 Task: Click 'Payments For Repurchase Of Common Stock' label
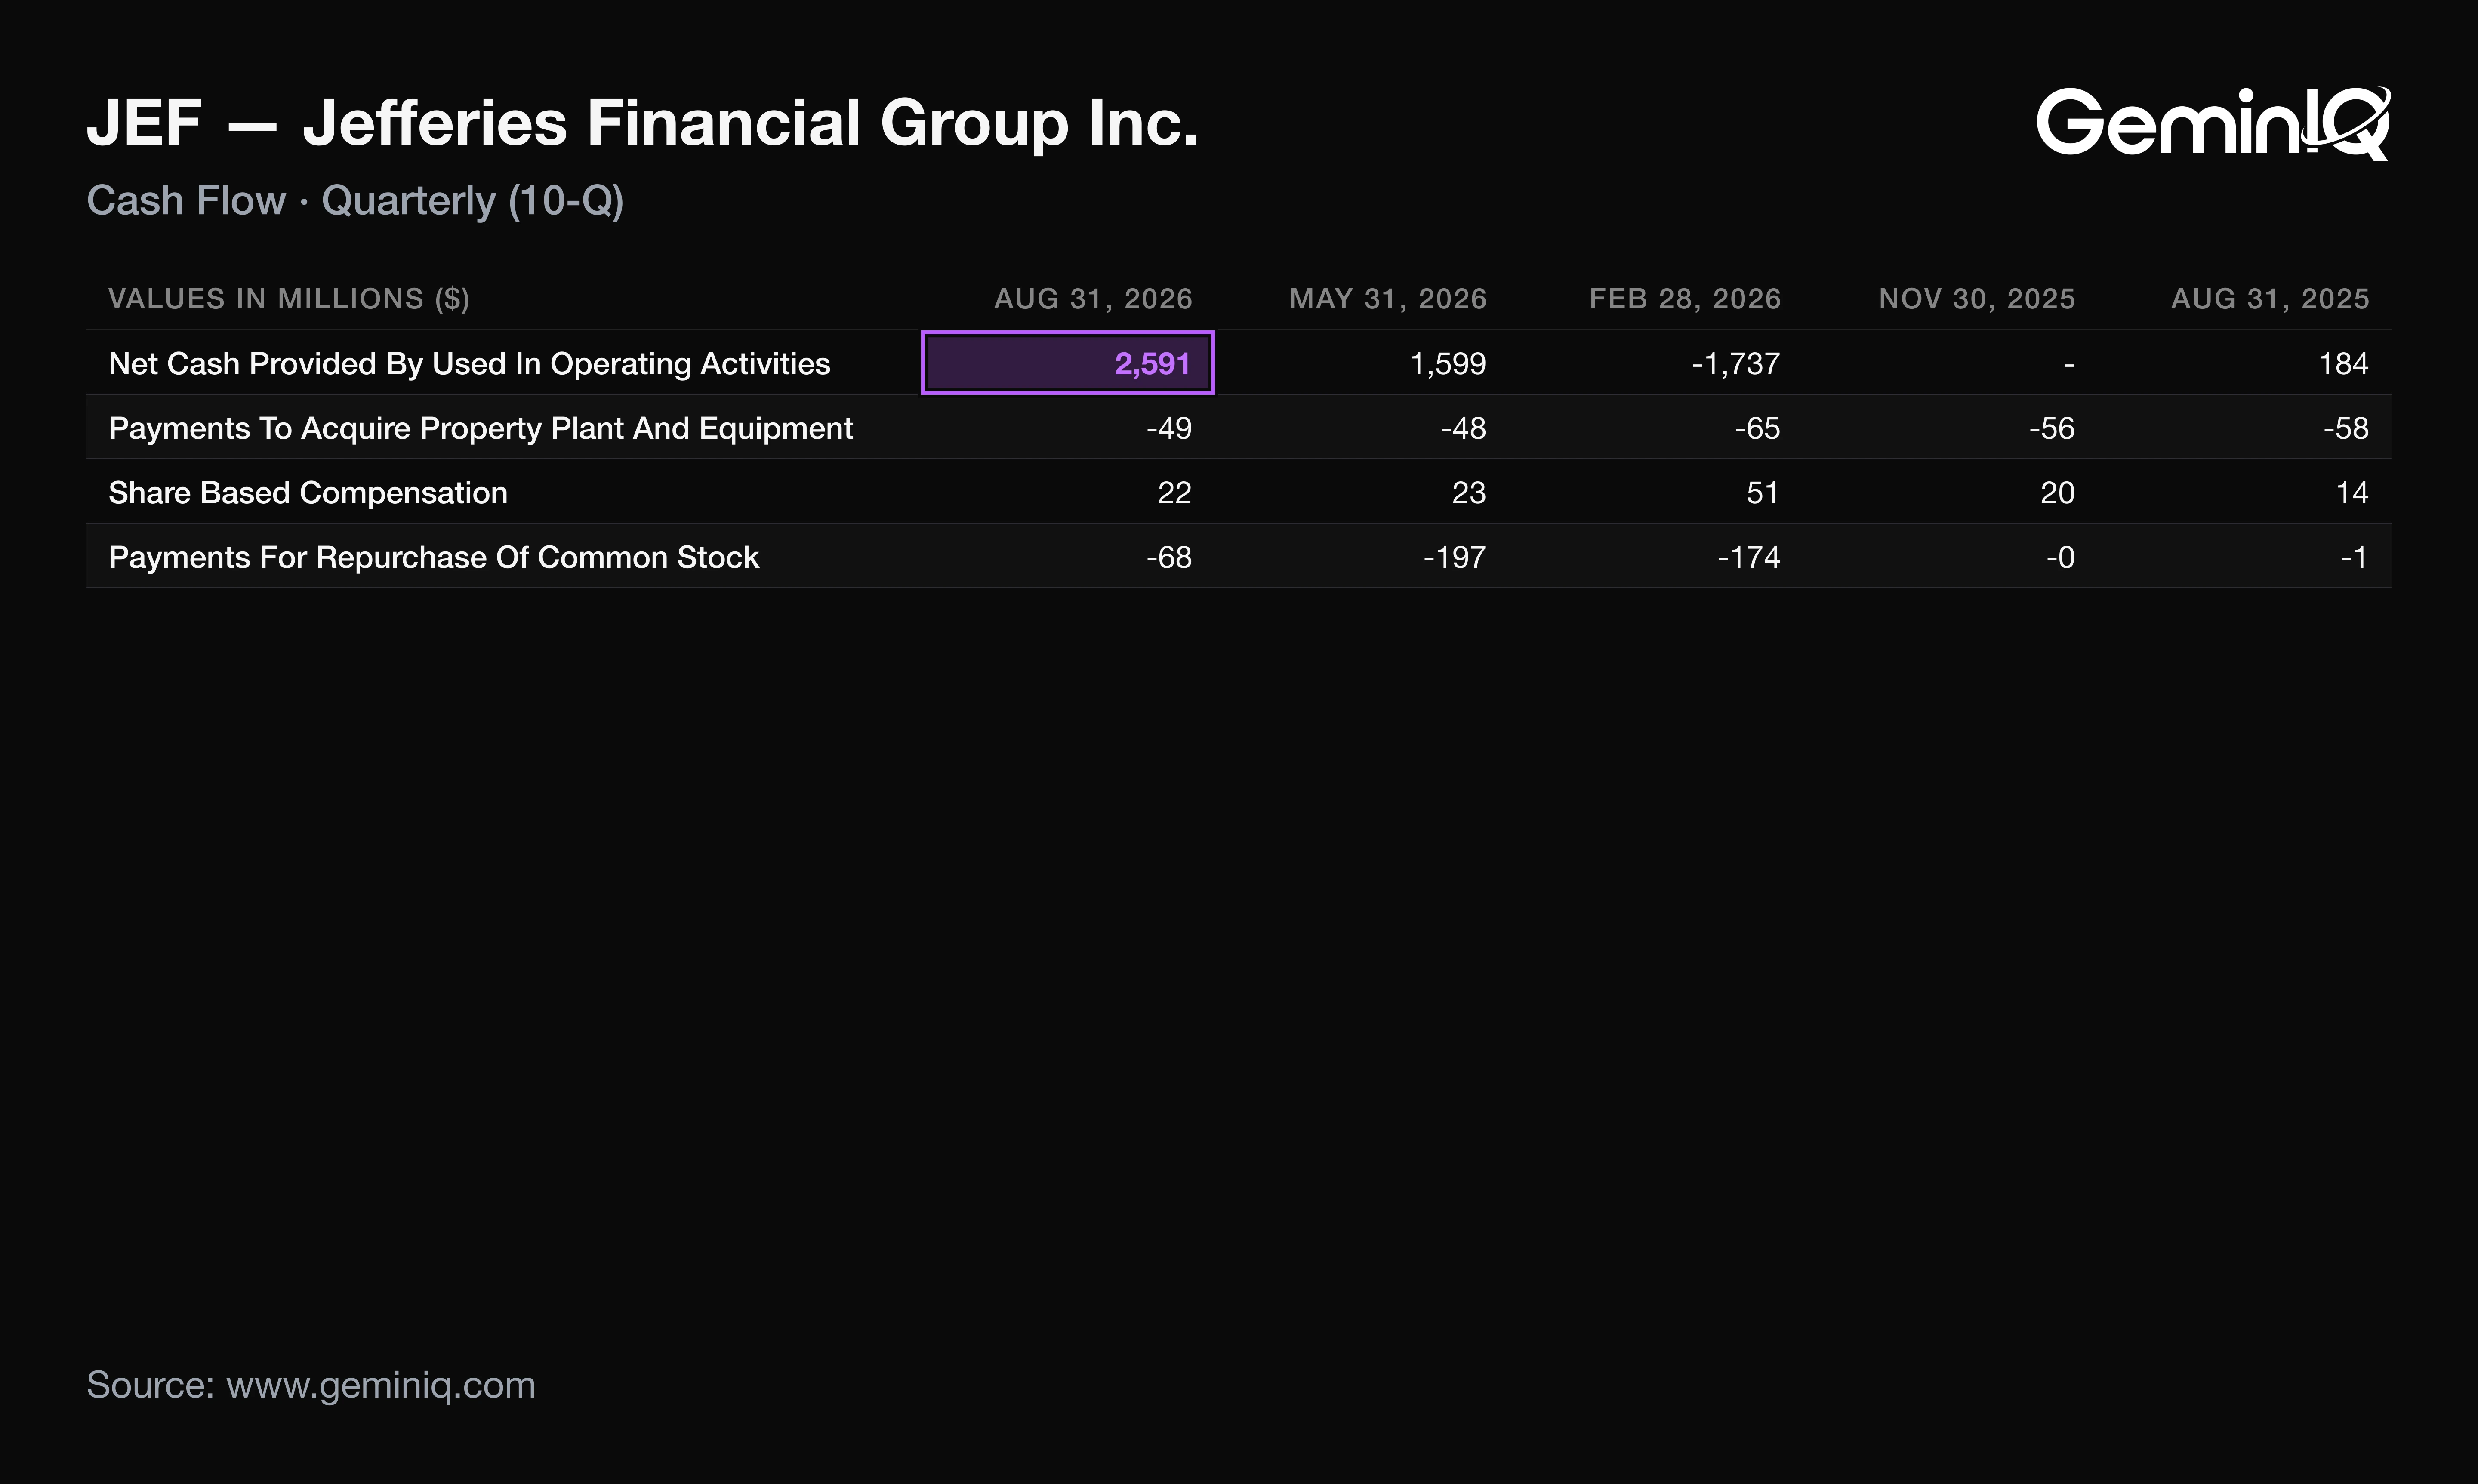pyautogui.click(x=434, y=557)
